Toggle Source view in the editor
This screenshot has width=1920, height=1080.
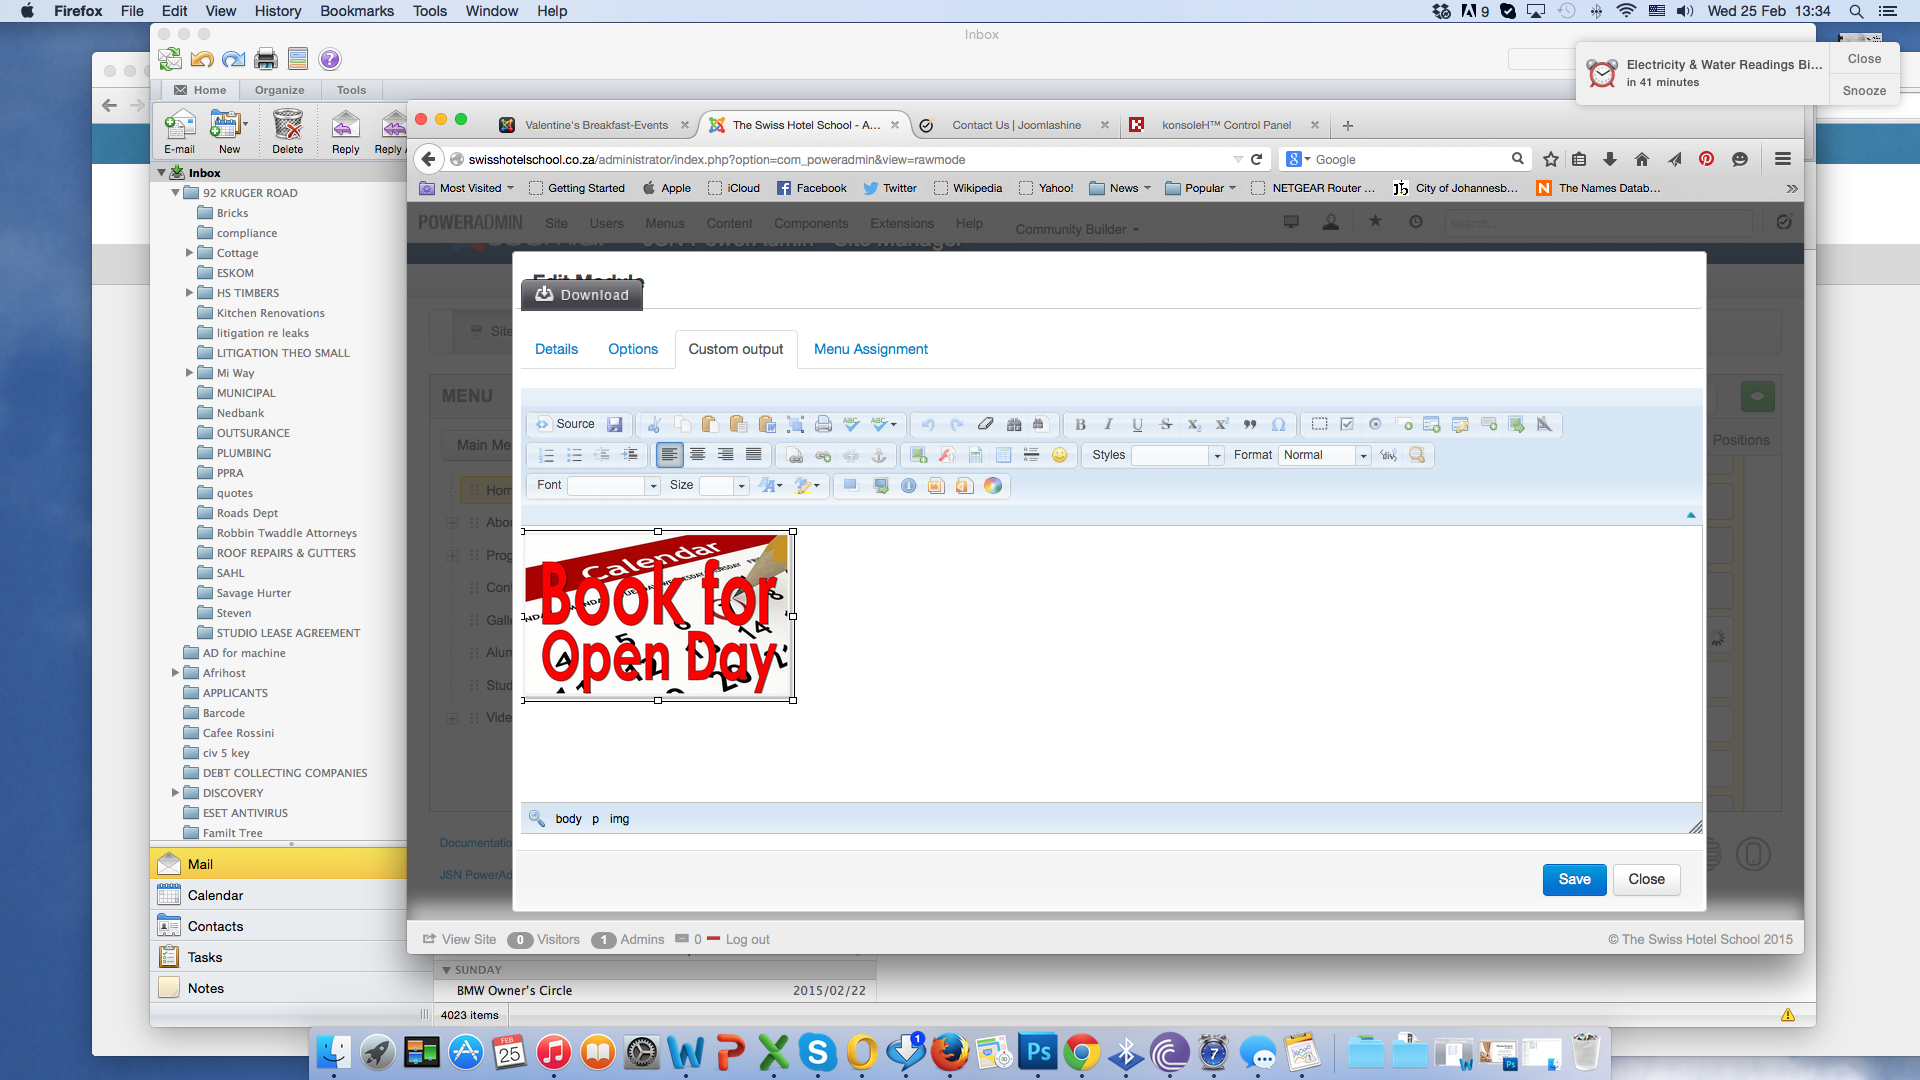coord(565,425)
